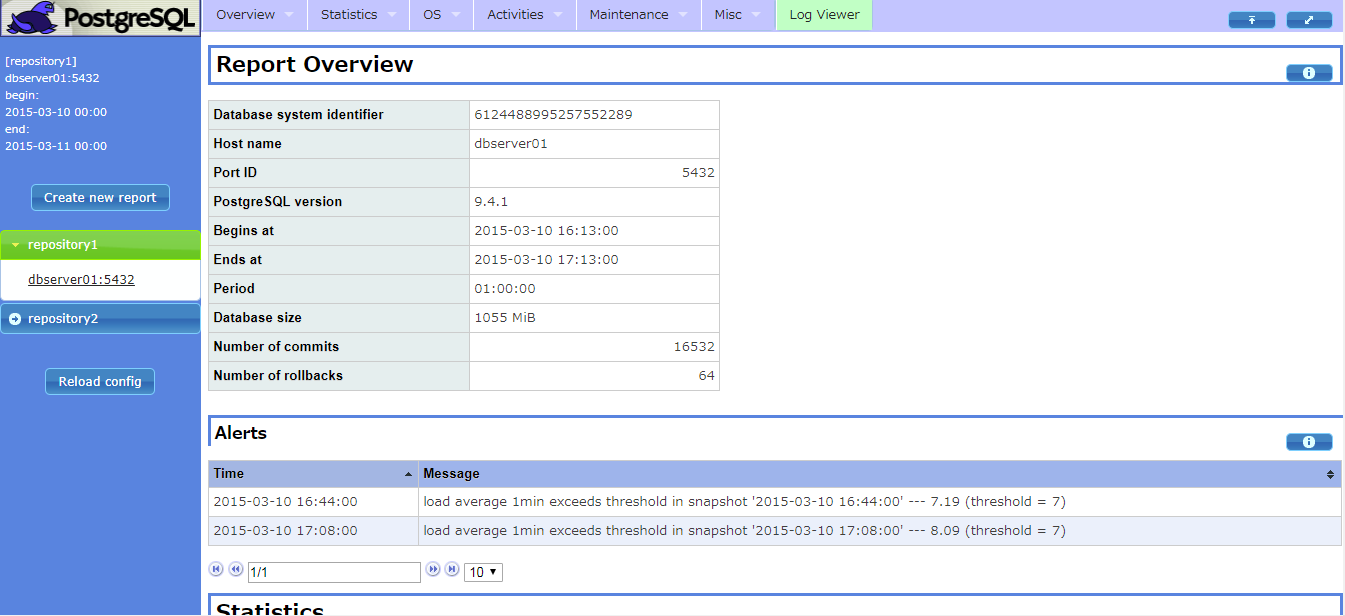Click inside the page number field
This screenshot has height=616, width=1345.
[x=335, y=571]
